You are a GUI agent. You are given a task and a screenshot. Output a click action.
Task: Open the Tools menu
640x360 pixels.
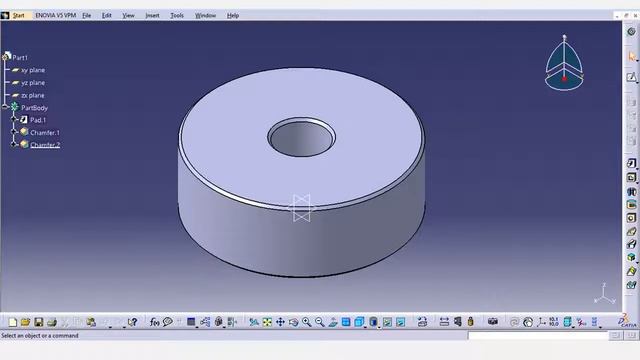point(177,16)
